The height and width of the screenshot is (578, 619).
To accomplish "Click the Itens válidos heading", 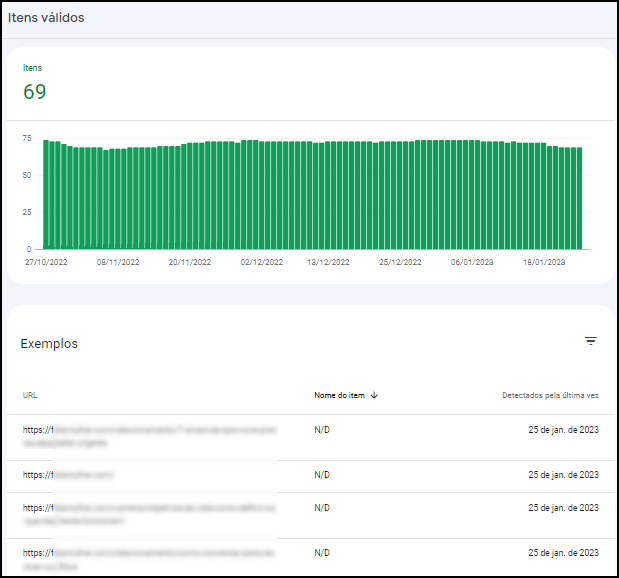I will [x=46, y=18].
